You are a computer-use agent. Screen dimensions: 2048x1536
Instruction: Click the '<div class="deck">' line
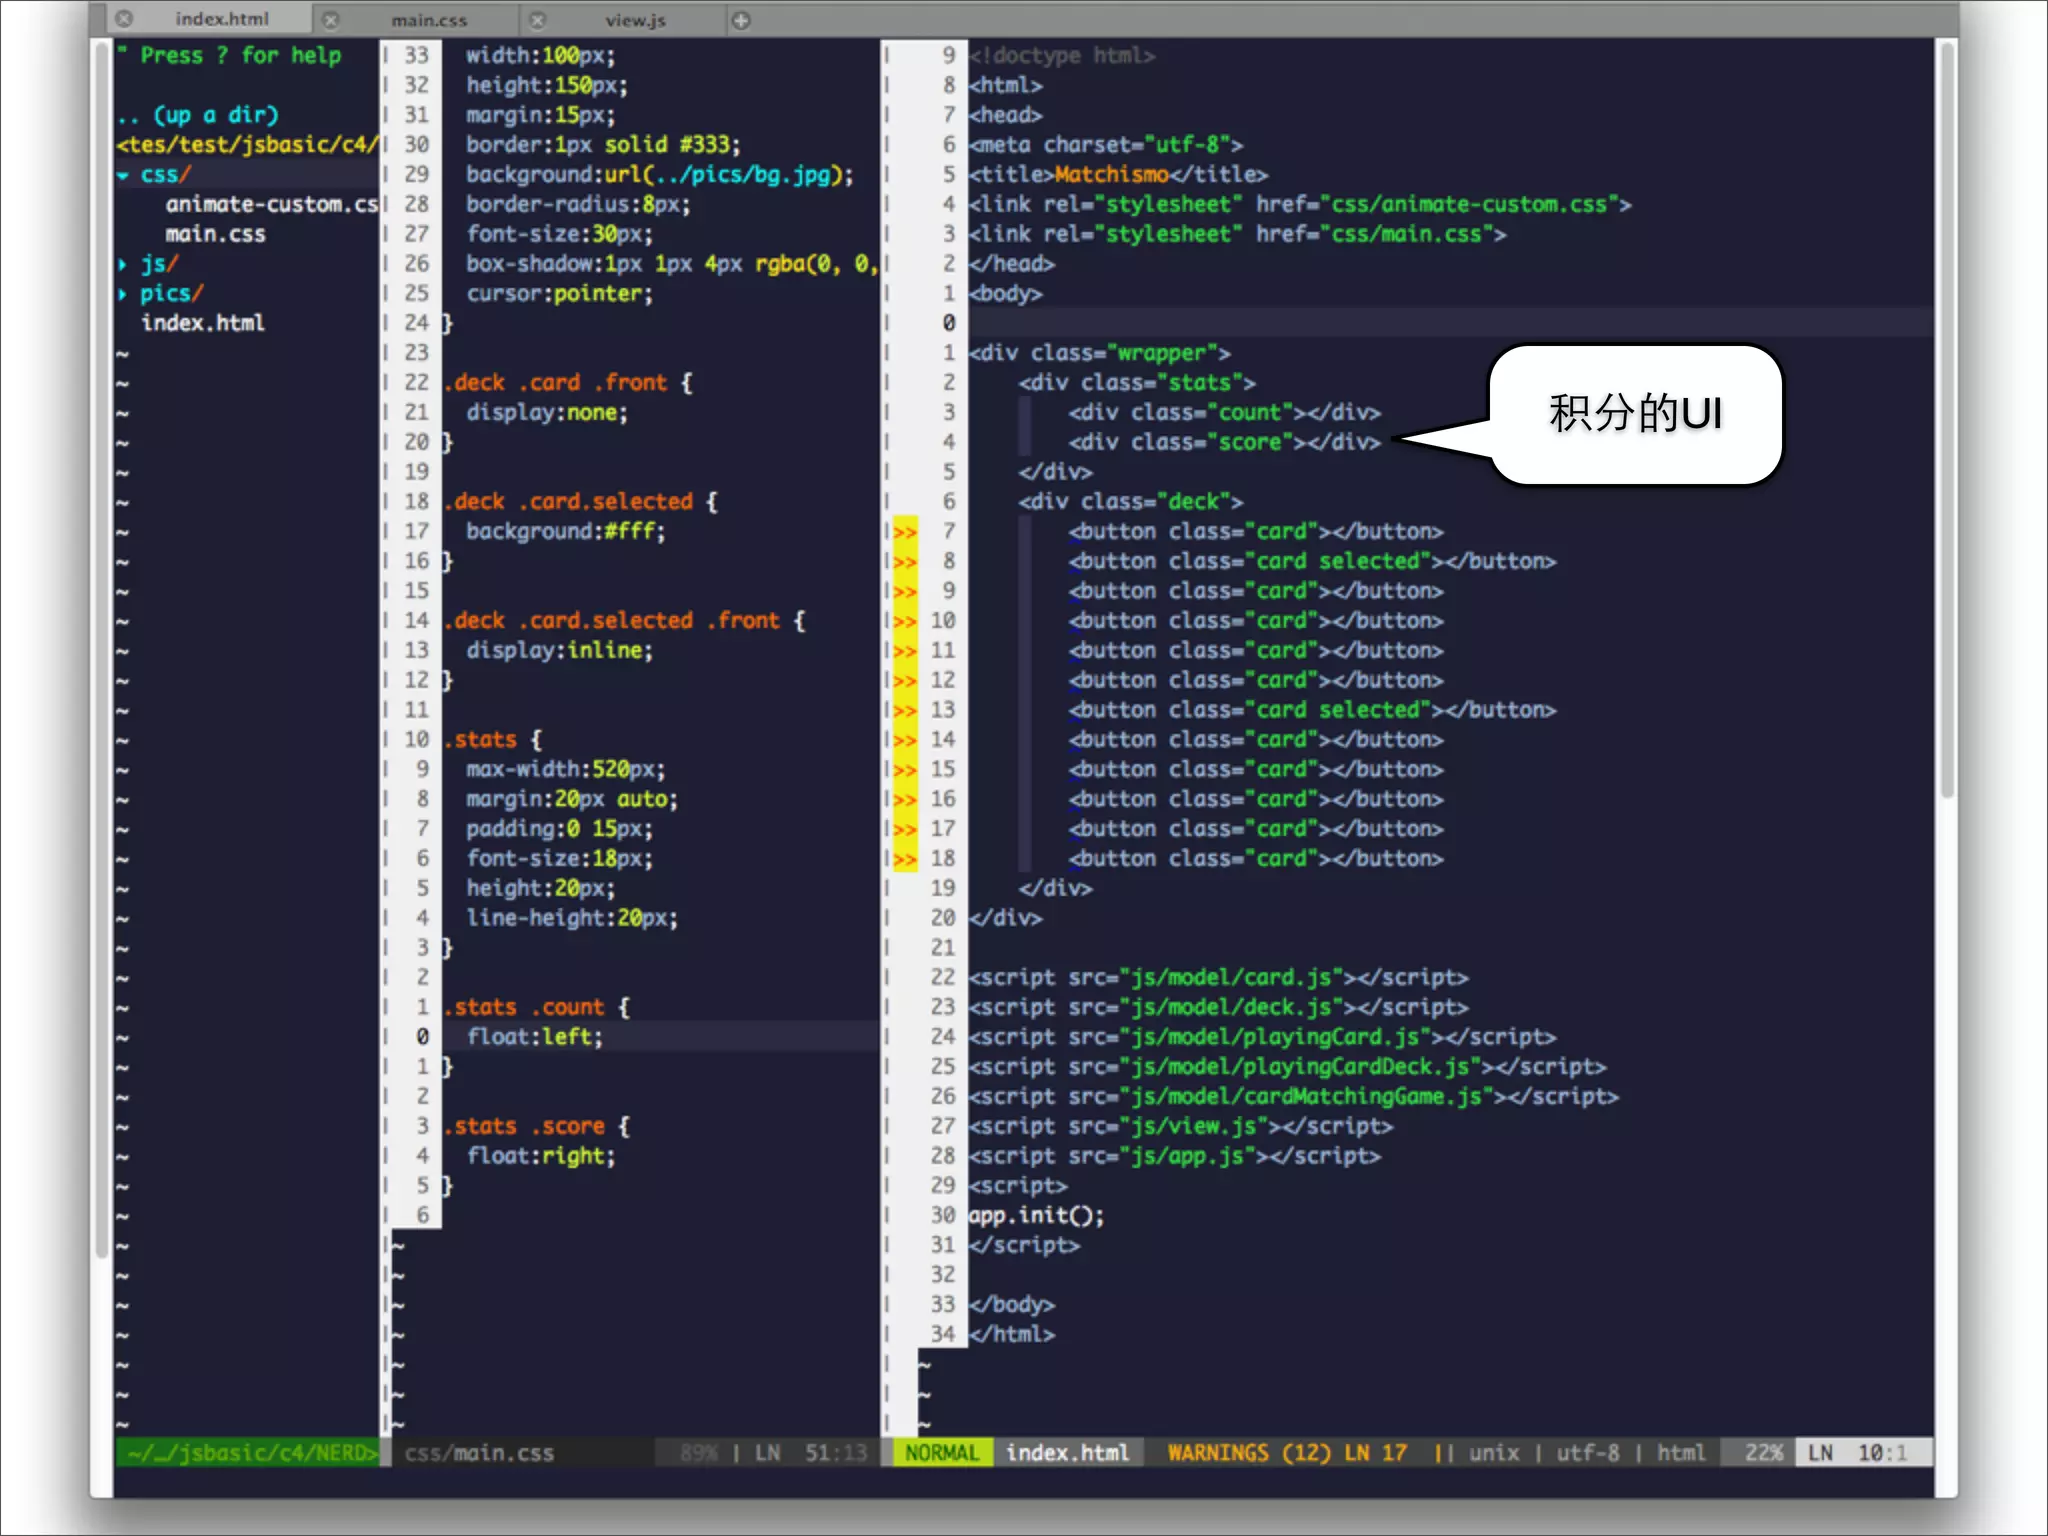pos(1130,502)
